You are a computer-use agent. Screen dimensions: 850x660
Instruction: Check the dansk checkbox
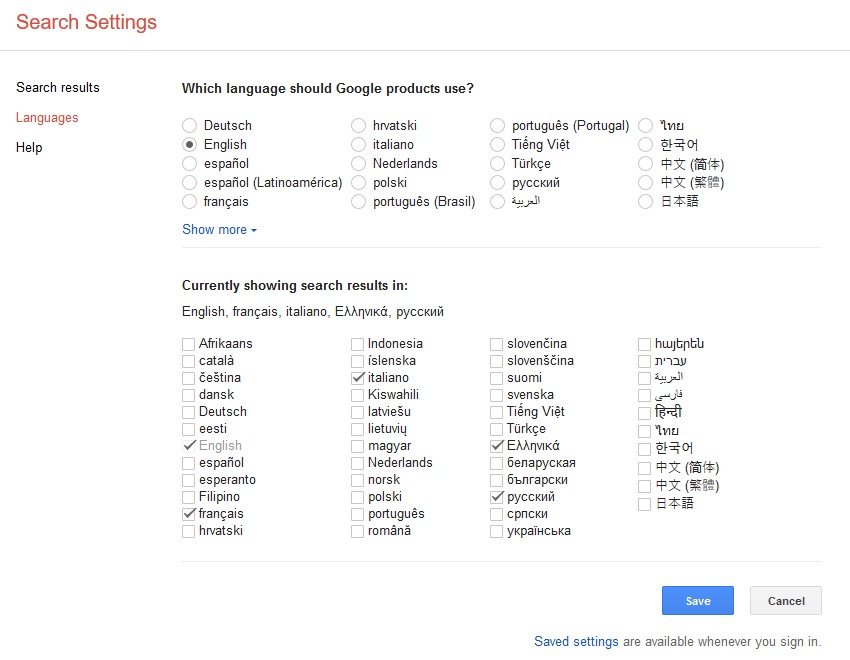[x=188, y=395]
